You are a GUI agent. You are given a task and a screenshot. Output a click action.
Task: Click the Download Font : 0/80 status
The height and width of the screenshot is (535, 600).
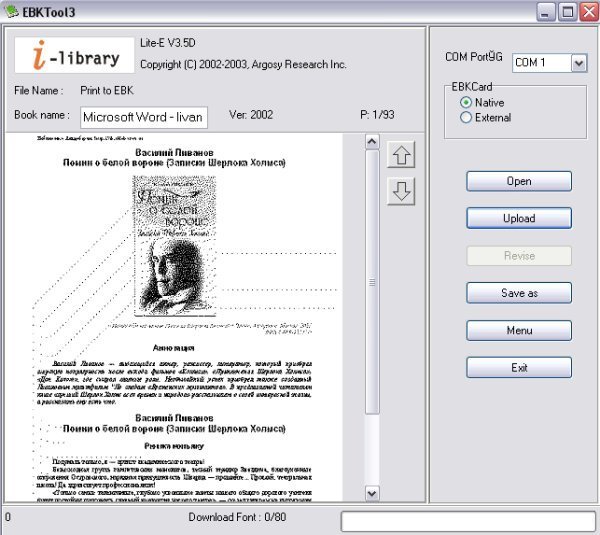[x=237, y=517]
